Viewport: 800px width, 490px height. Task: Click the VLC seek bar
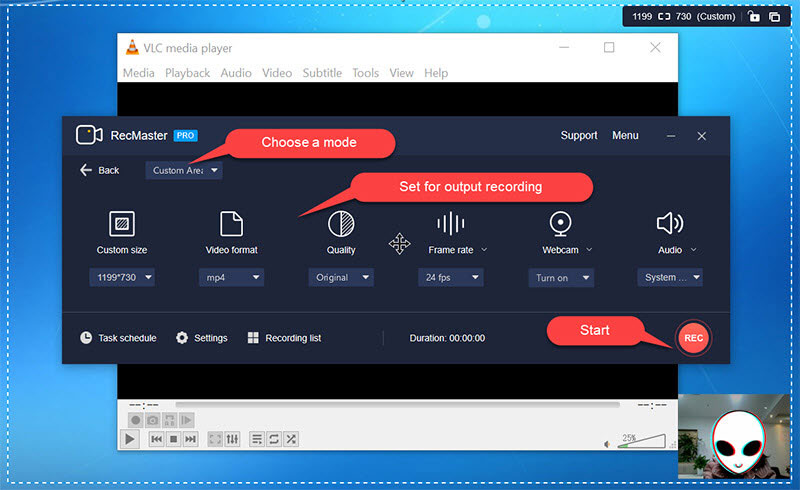click(x=397, y=405)
